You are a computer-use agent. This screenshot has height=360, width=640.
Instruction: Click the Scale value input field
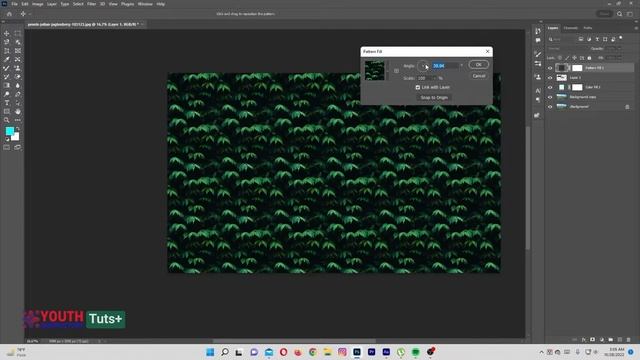coord(424,78)
